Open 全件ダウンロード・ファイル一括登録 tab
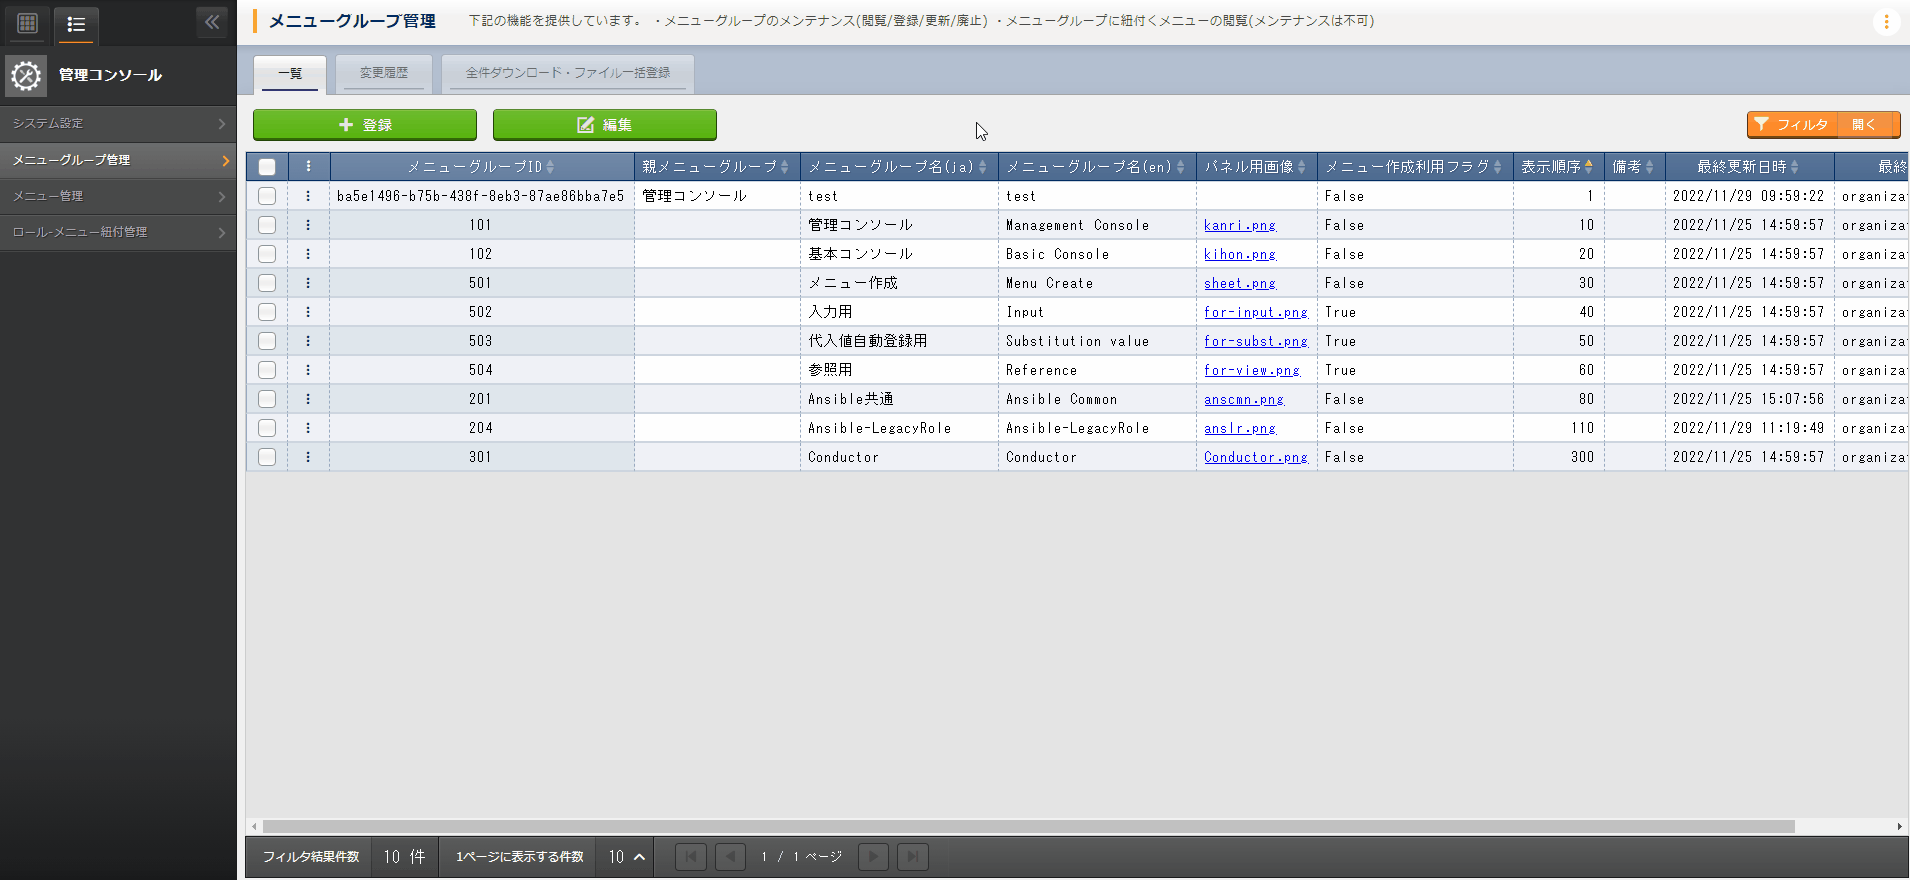 tap(567, 73)
